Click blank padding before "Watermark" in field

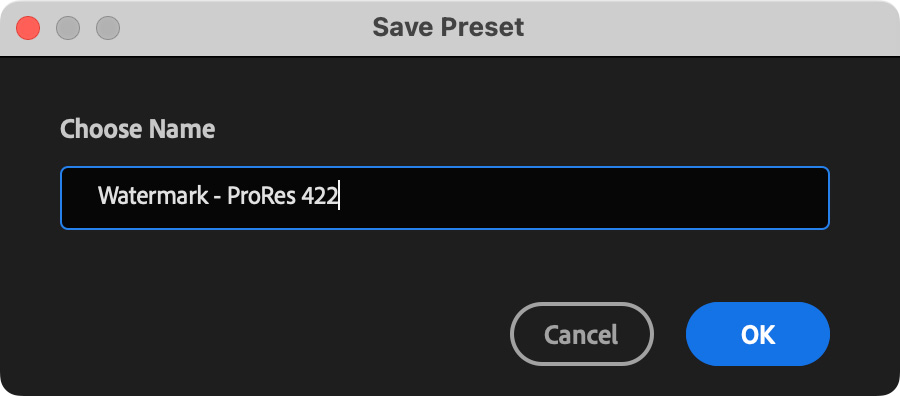79,198
